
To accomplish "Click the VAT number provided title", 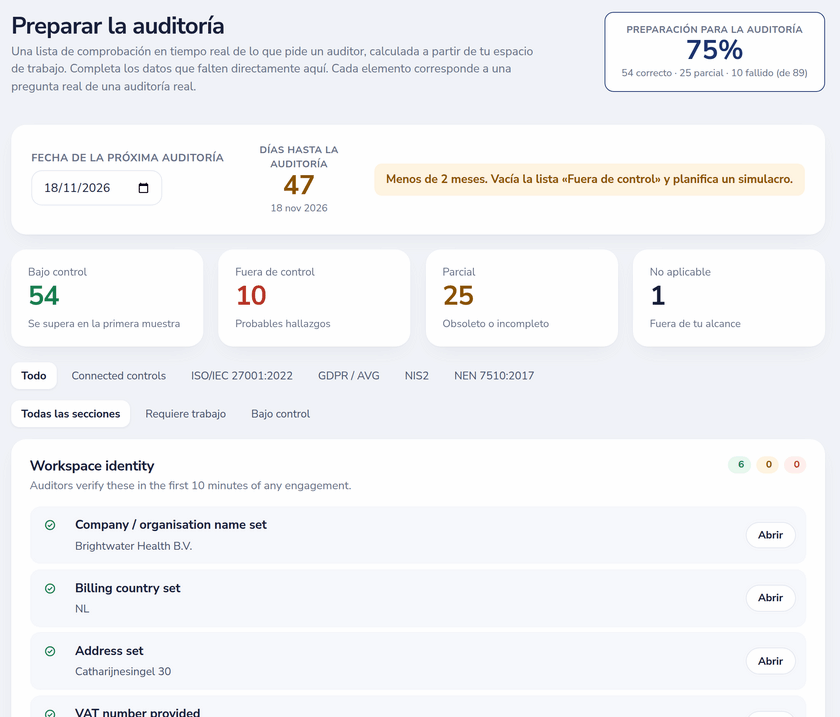I will (138, 712).
